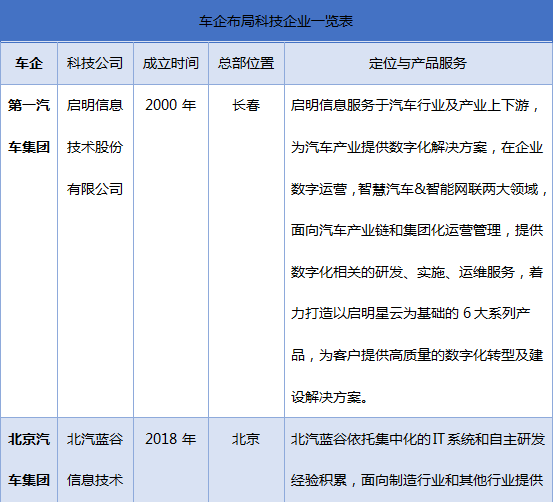Click the 有限公司 line

[95, 189]
